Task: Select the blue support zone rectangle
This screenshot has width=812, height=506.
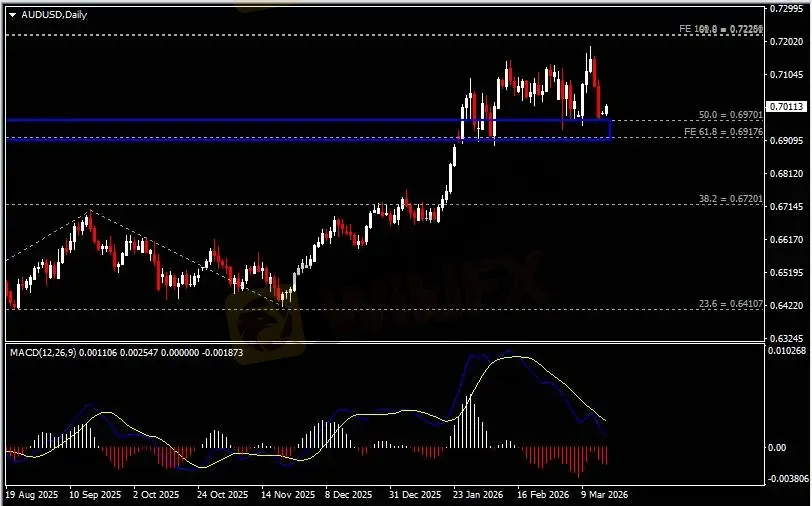Action: (309, 130)
